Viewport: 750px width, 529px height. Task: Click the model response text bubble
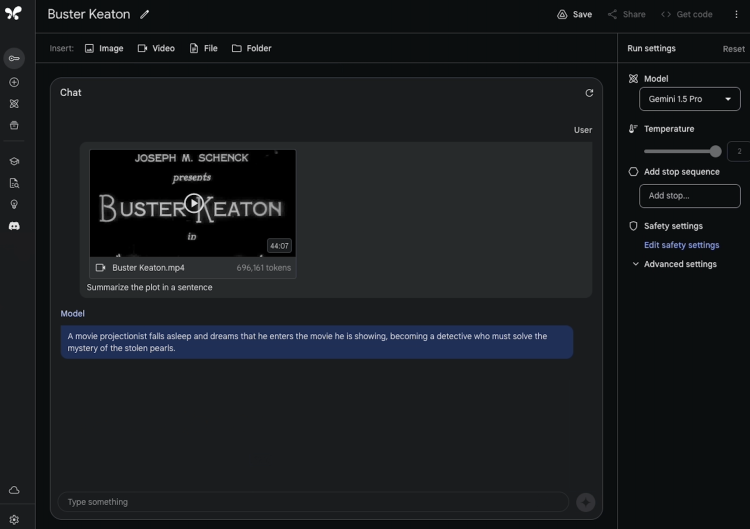(x=317, y=342)
